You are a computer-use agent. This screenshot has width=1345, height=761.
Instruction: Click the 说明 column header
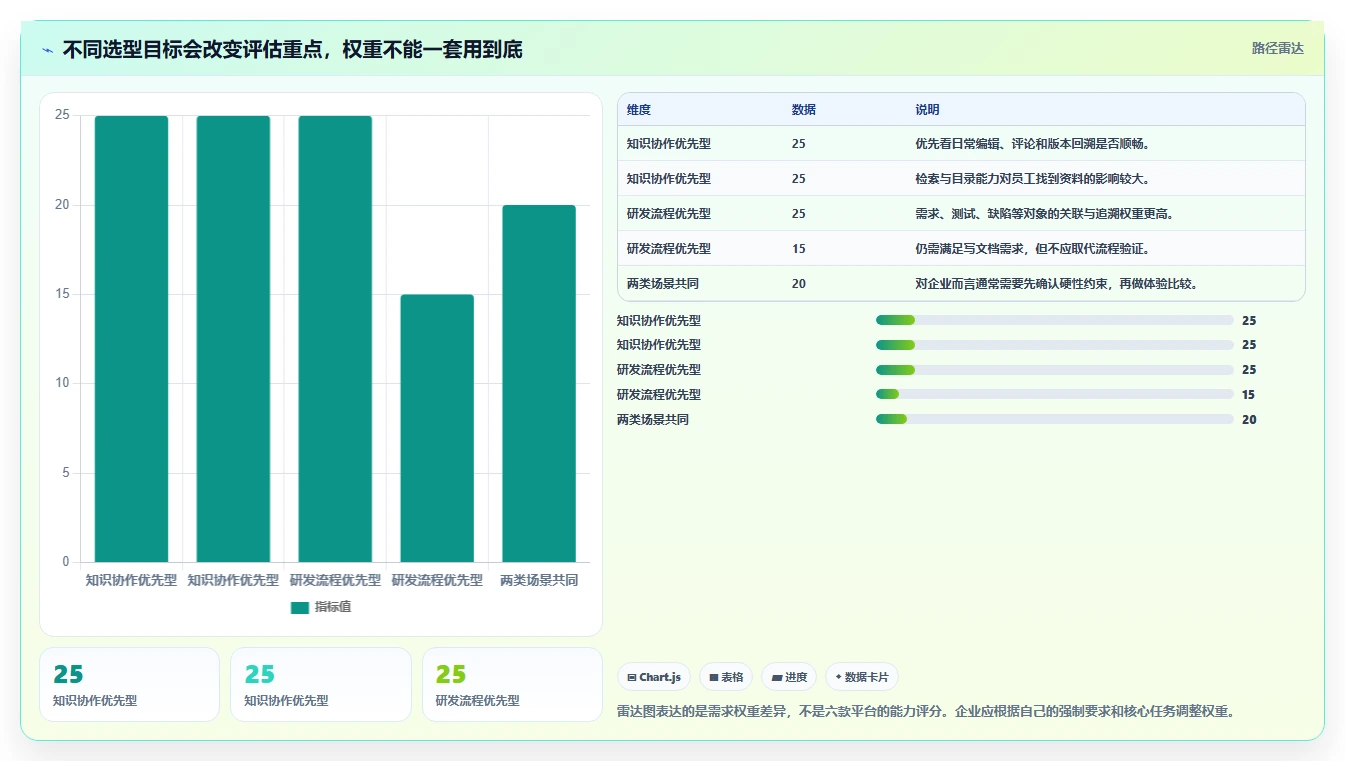(927, 110)
